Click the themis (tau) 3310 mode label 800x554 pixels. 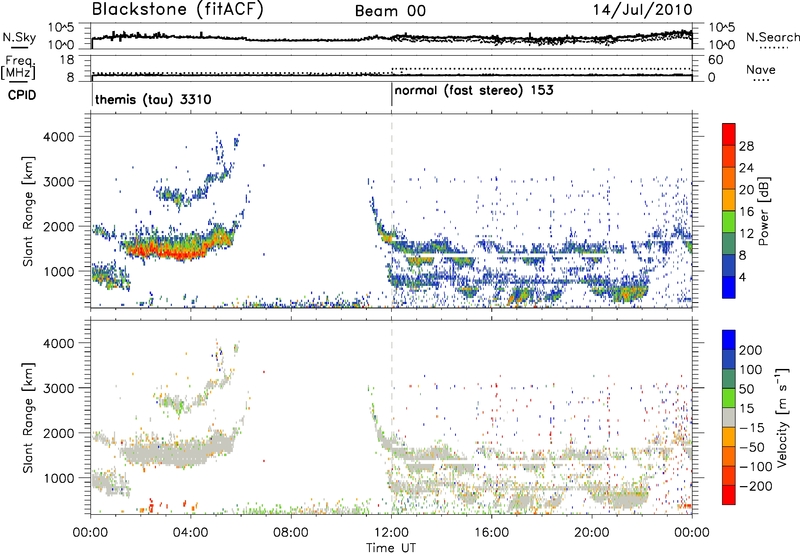(153, 99)
